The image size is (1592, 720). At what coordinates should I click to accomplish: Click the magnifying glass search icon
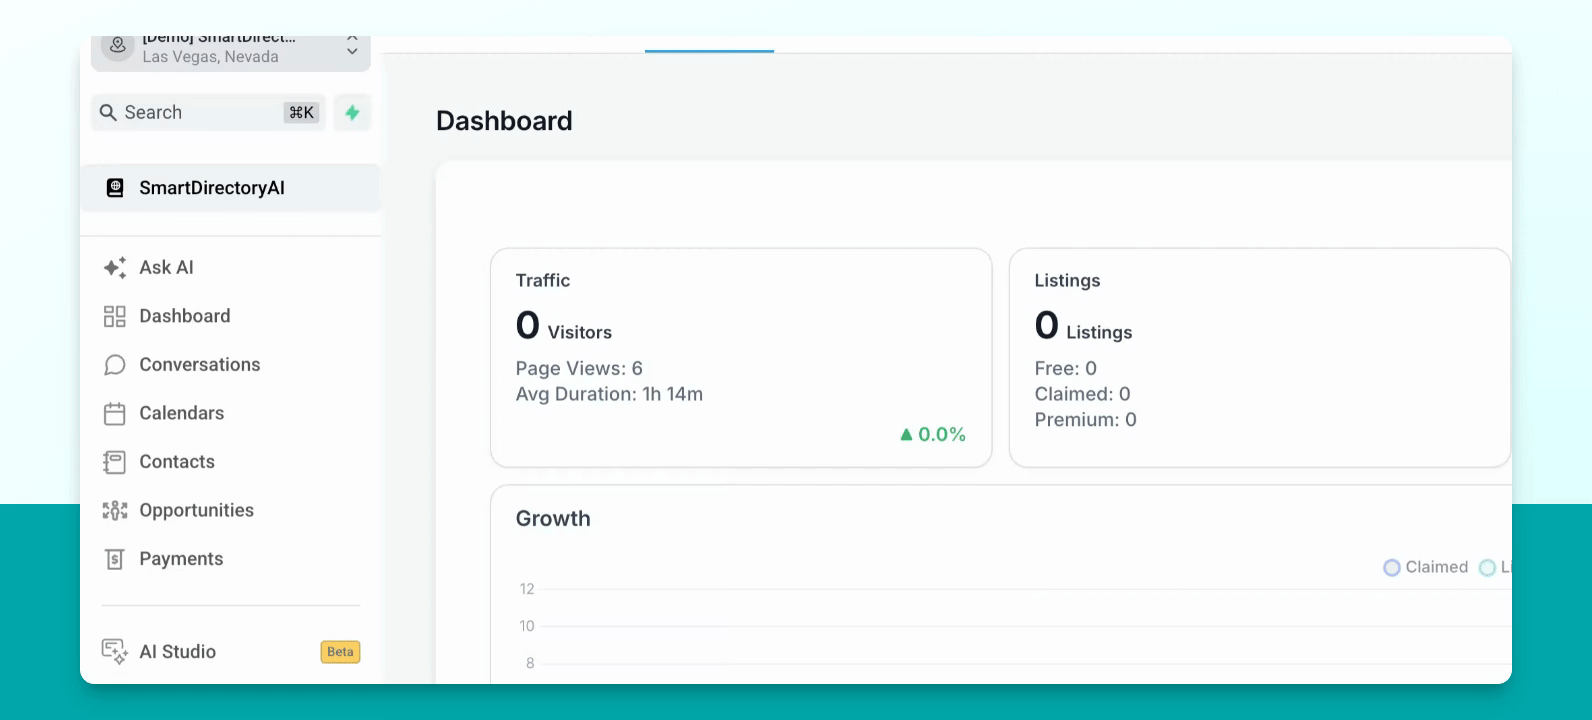pyautogui.click(x=108, y=113)
